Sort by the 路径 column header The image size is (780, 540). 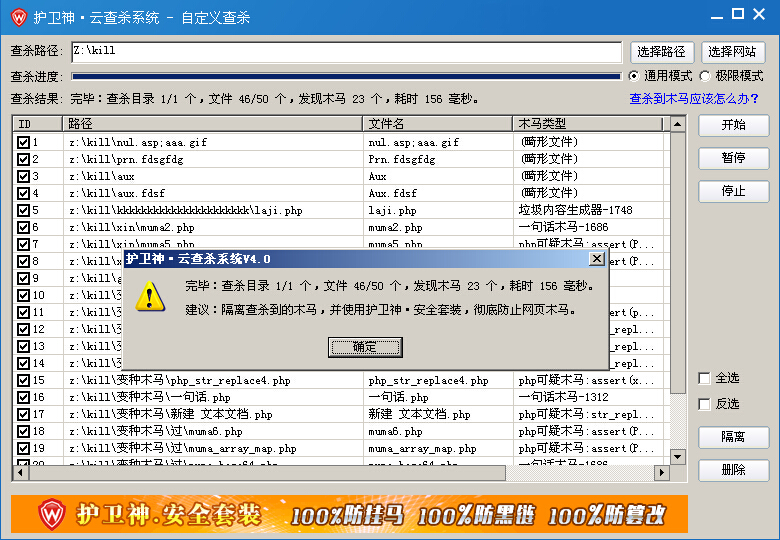point(212,124)
